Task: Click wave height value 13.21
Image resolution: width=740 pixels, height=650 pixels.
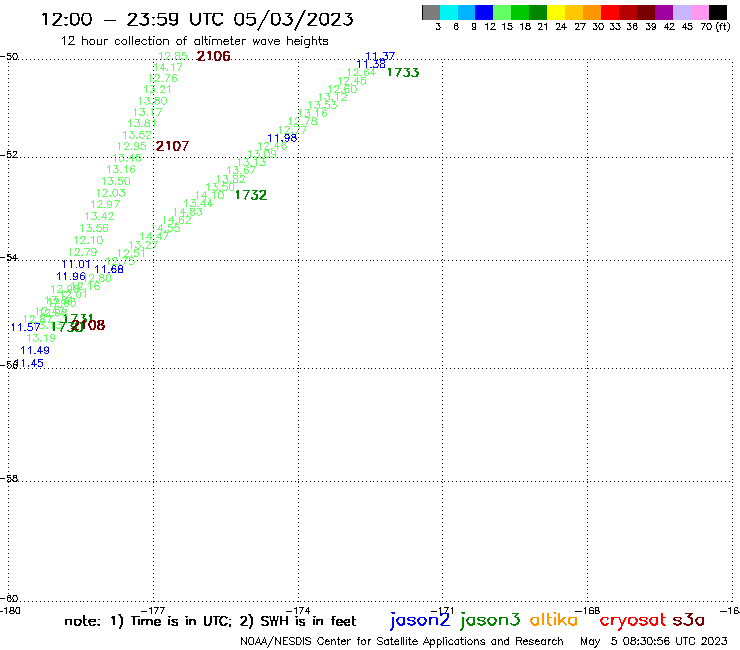Action: 157,90
